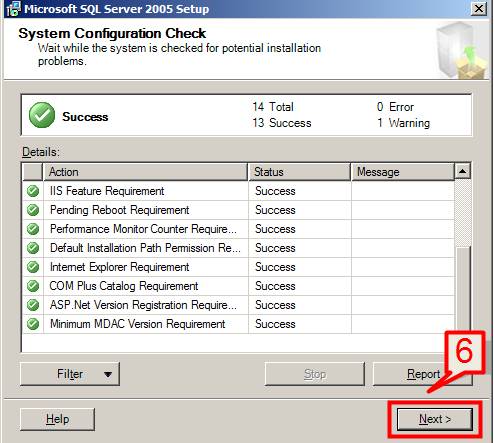
Task: Sort by the Action column header
Action: coord(145,172)
